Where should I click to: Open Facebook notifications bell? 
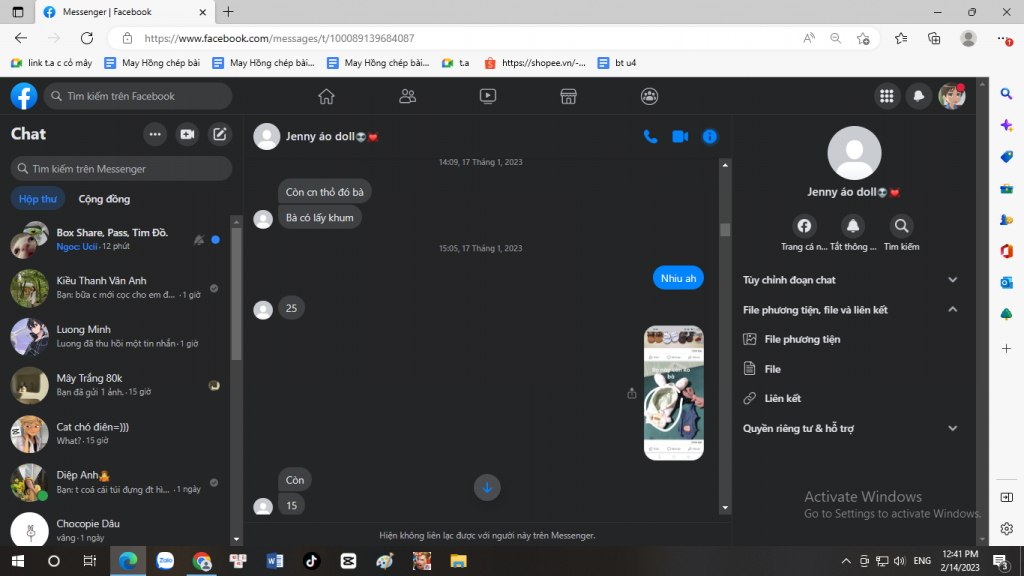pos(918,96)
